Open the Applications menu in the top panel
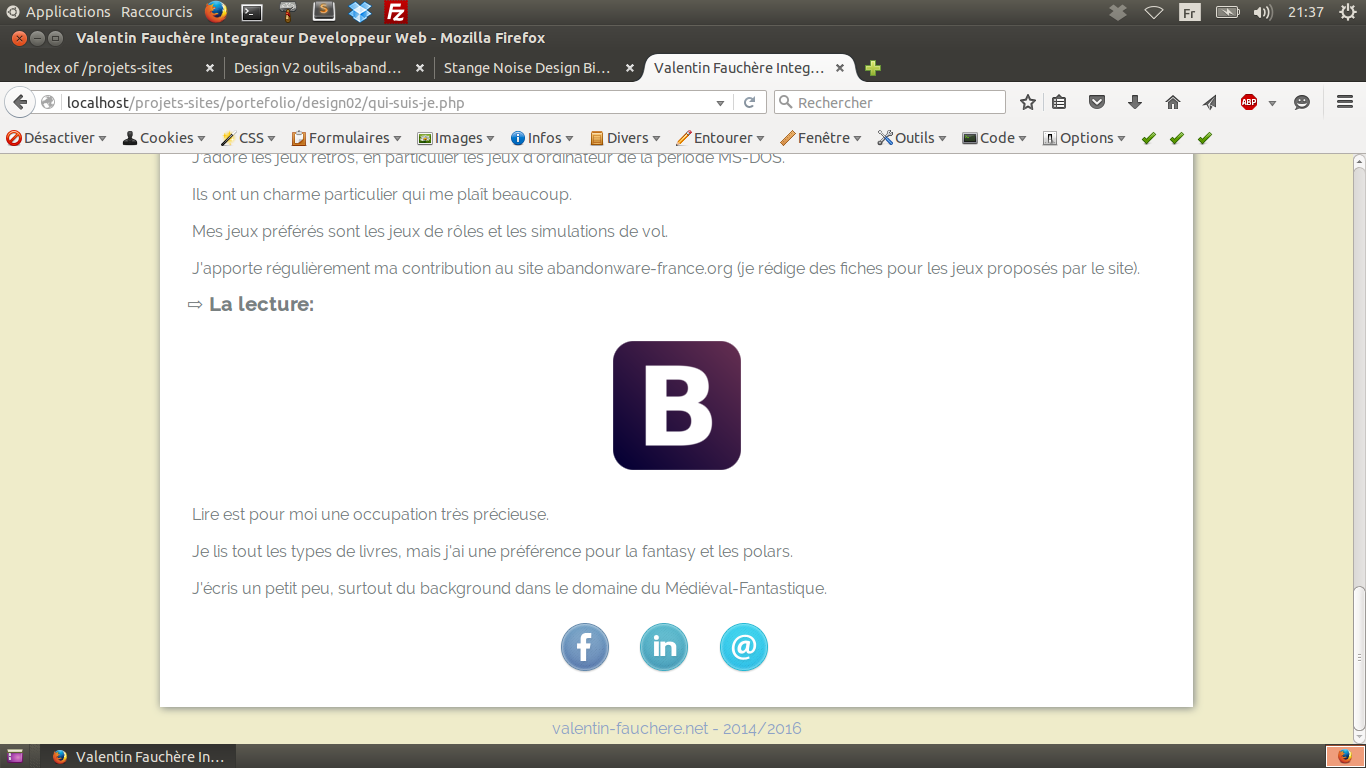Viewport: 1366px width, 768px height. coord(67,12)
